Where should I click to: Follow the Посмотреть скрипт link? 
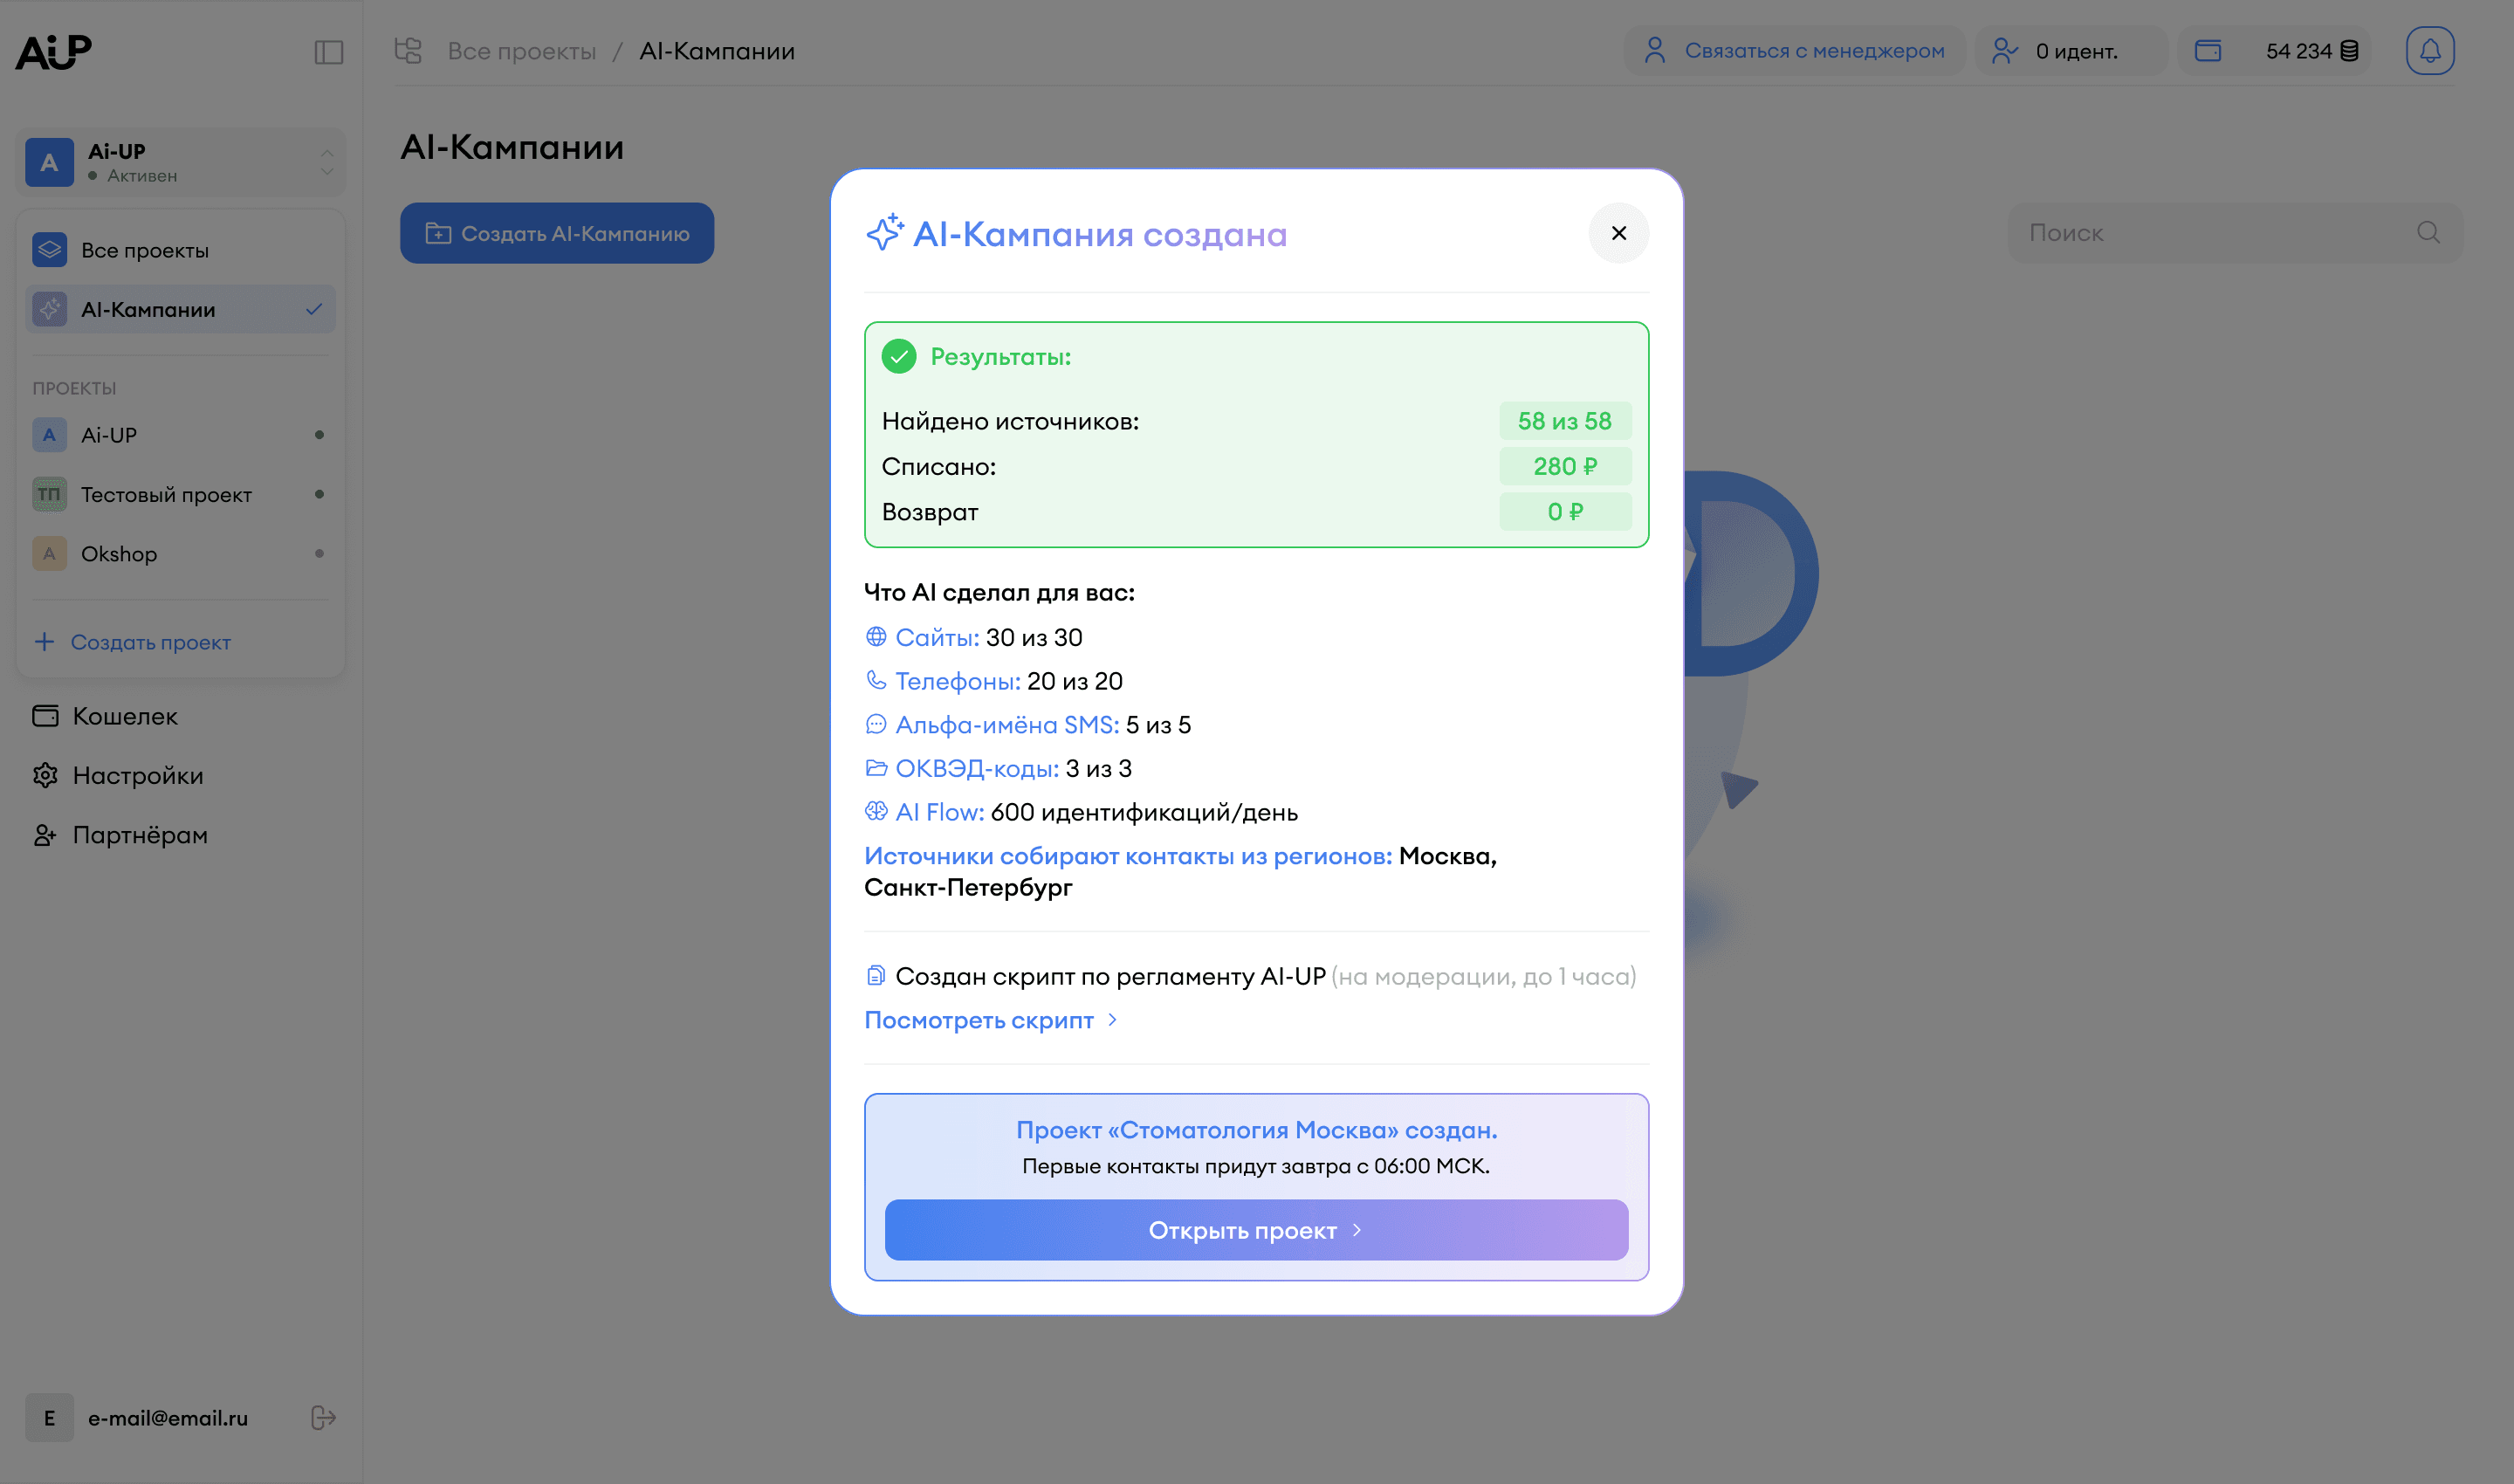point(990,1020)
